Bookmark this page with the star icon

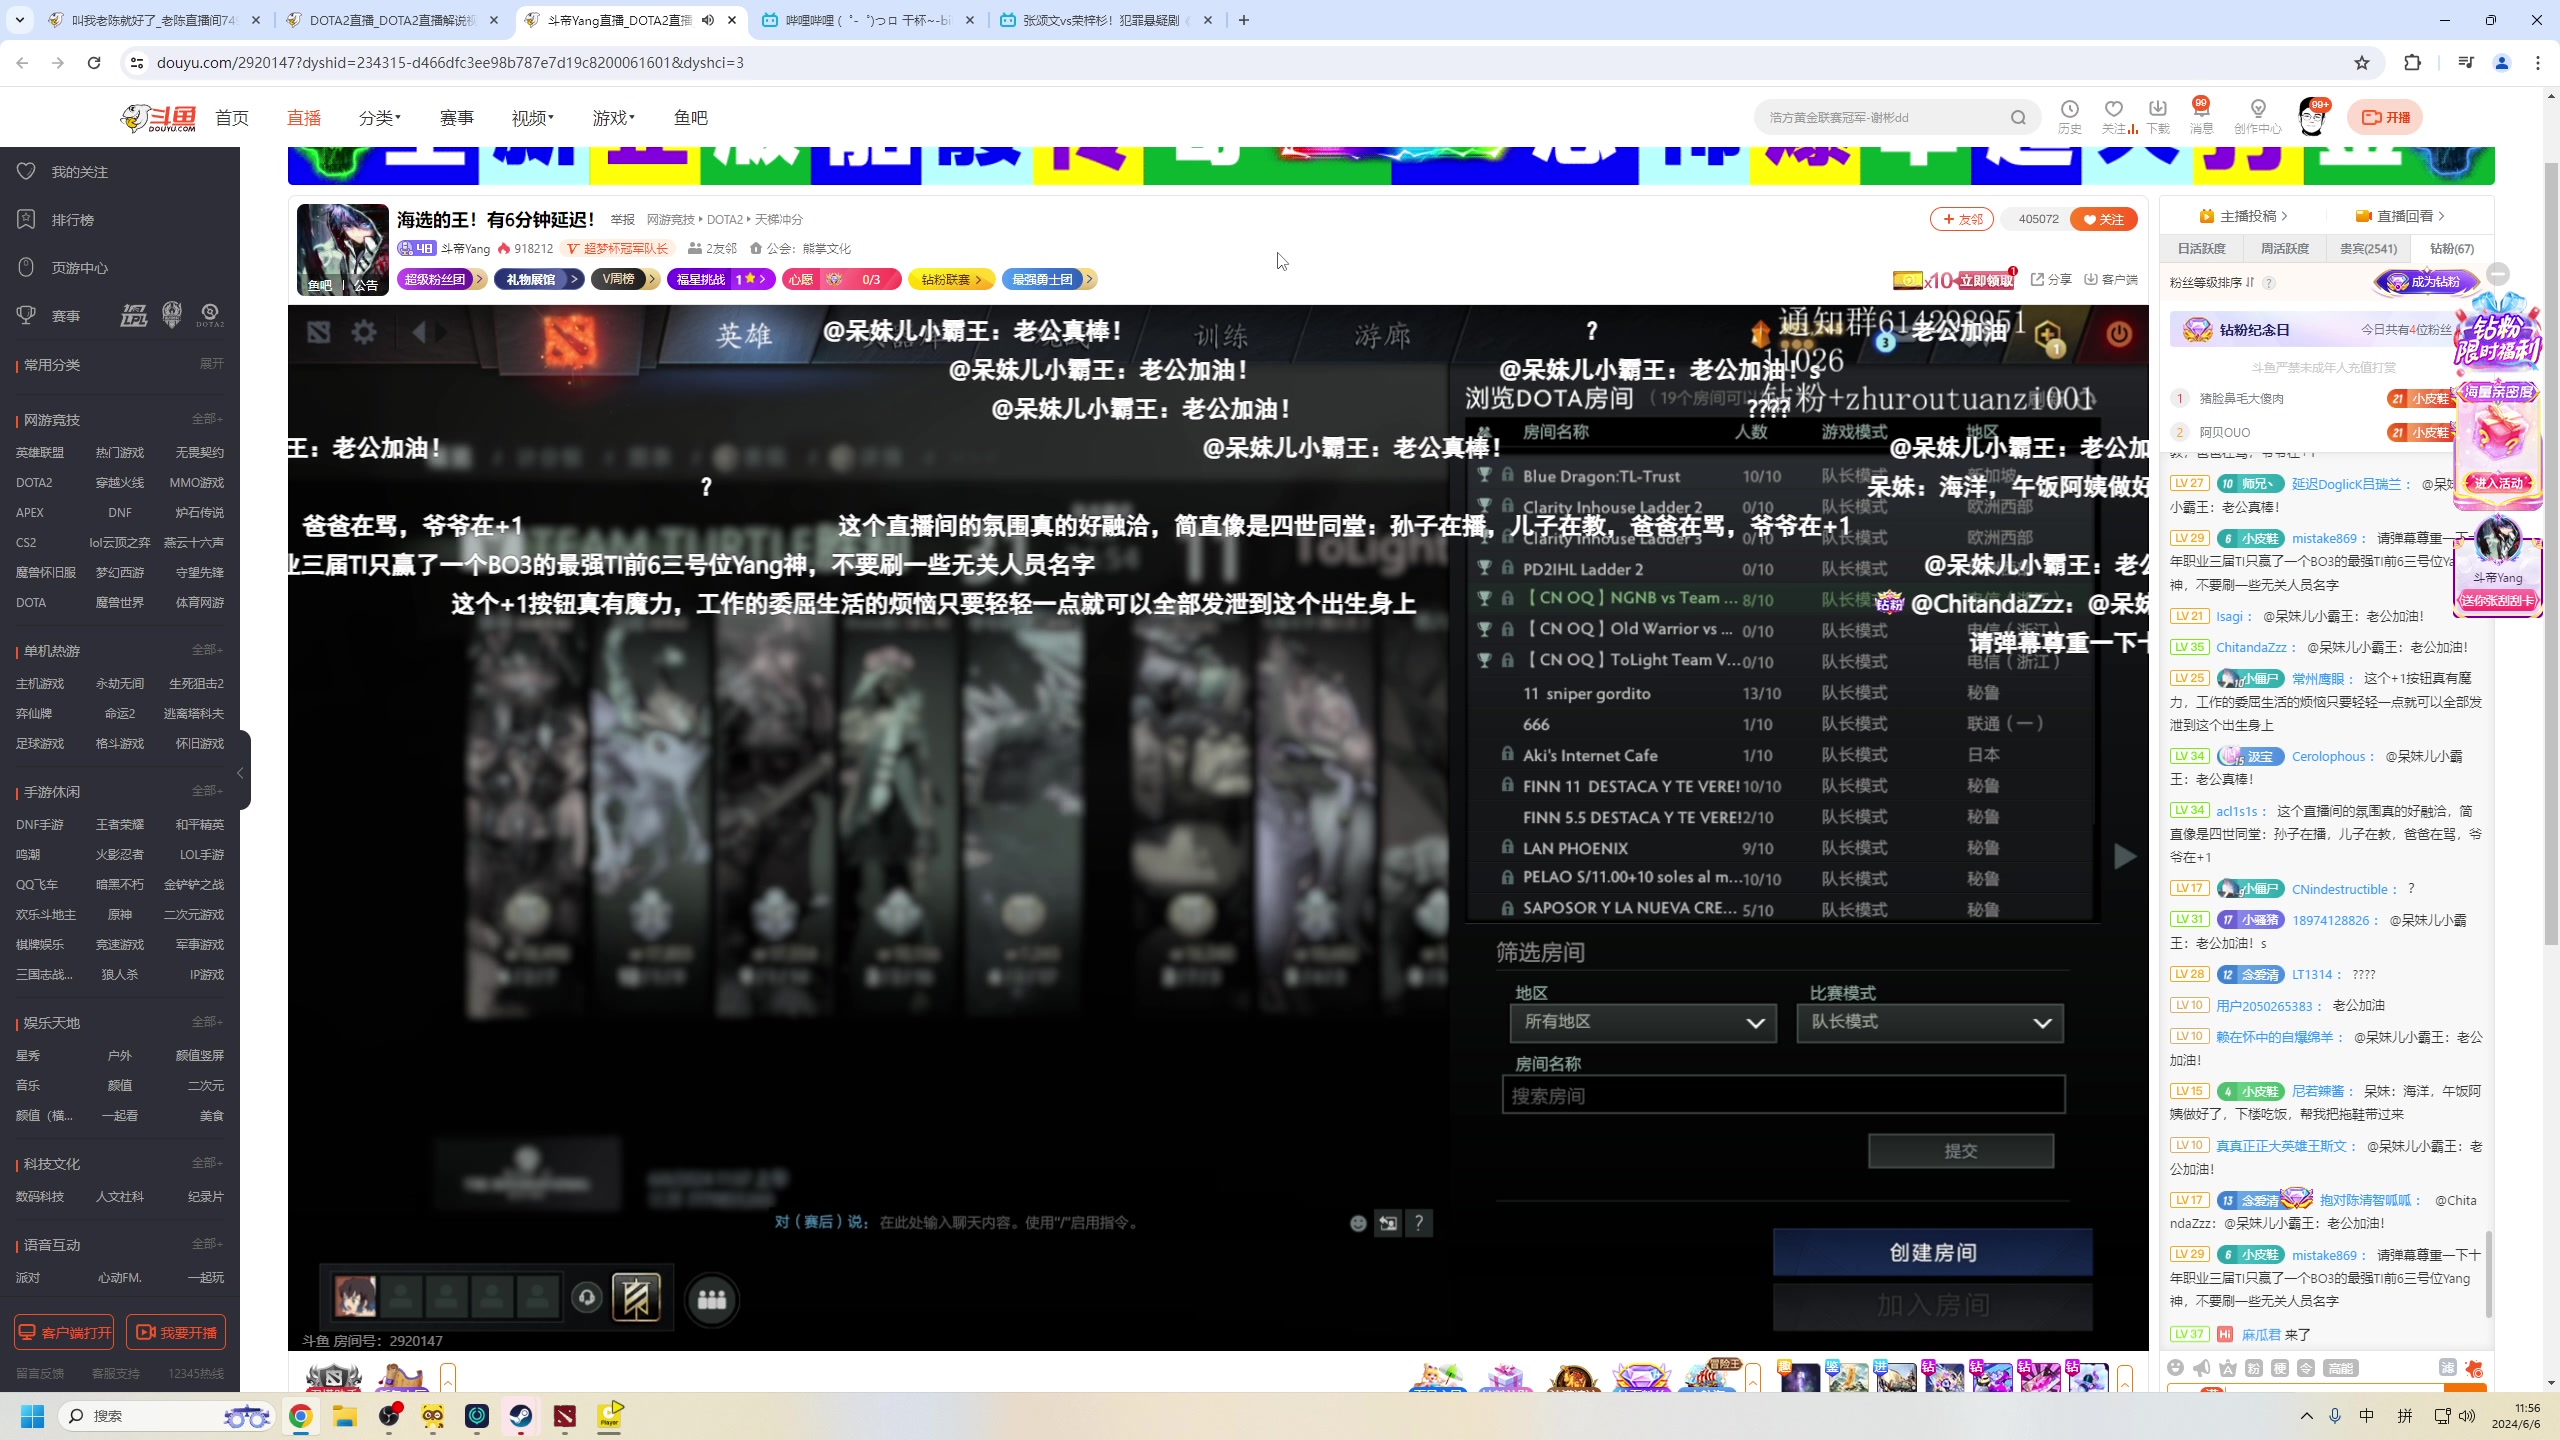[x=2362, y=63]
